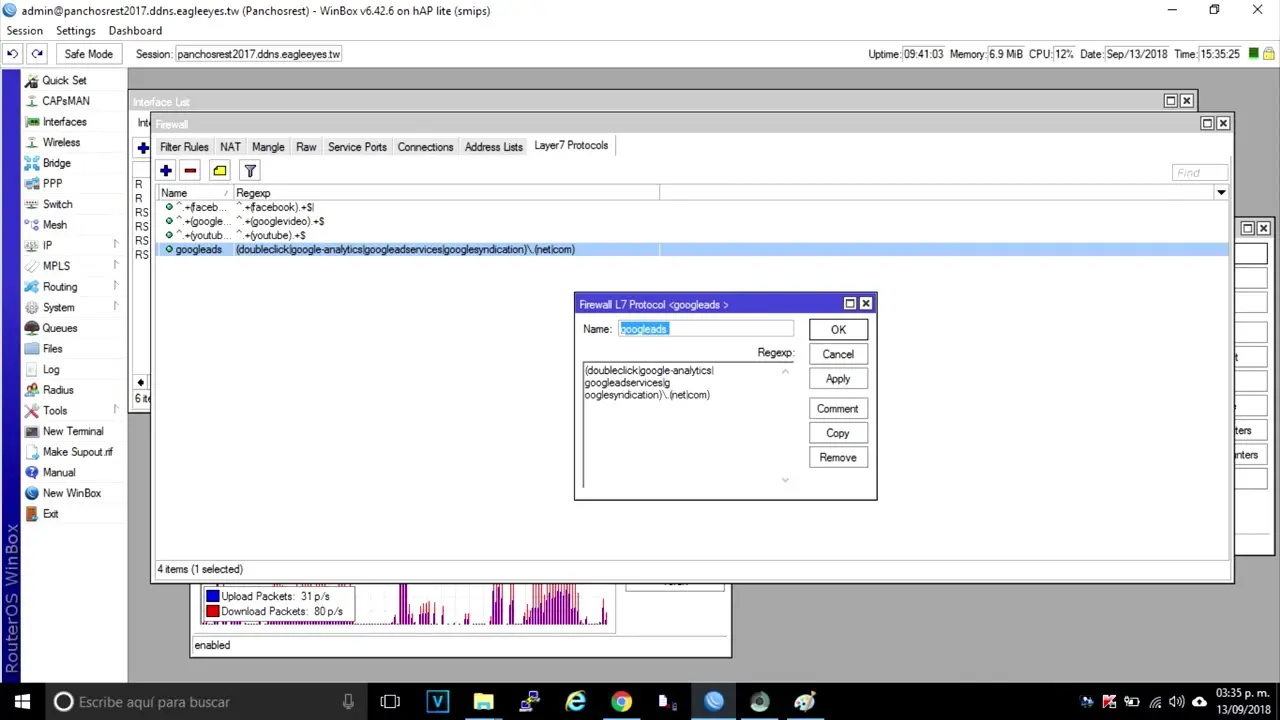Add an interface with Interface List plus icon
The width and height of the screenshot is (1280, 720).
point(143,148)
